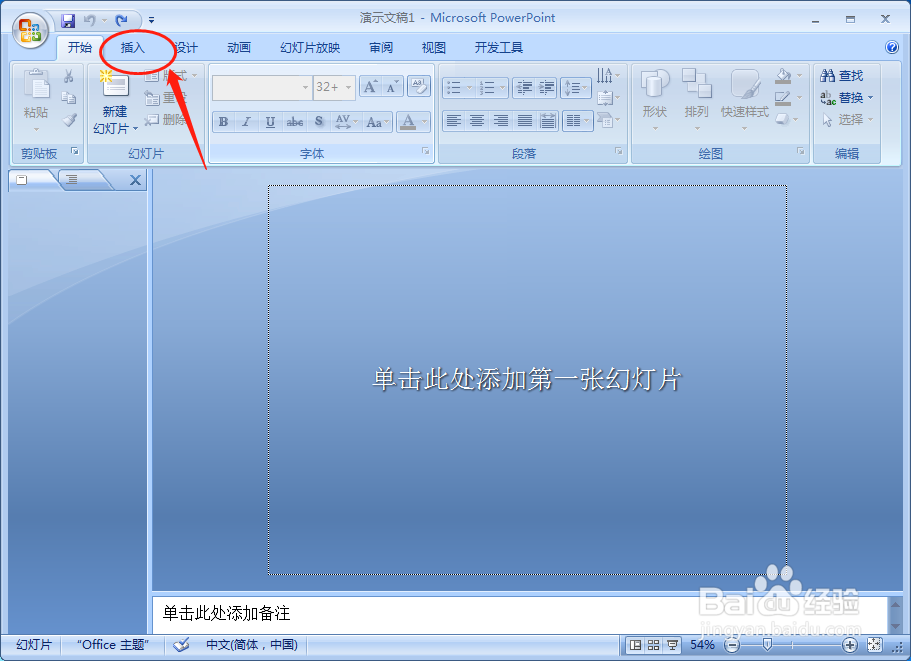Open the Office button menu
Image resolution: width=911 pixels, height=661 pixels.
29,29
